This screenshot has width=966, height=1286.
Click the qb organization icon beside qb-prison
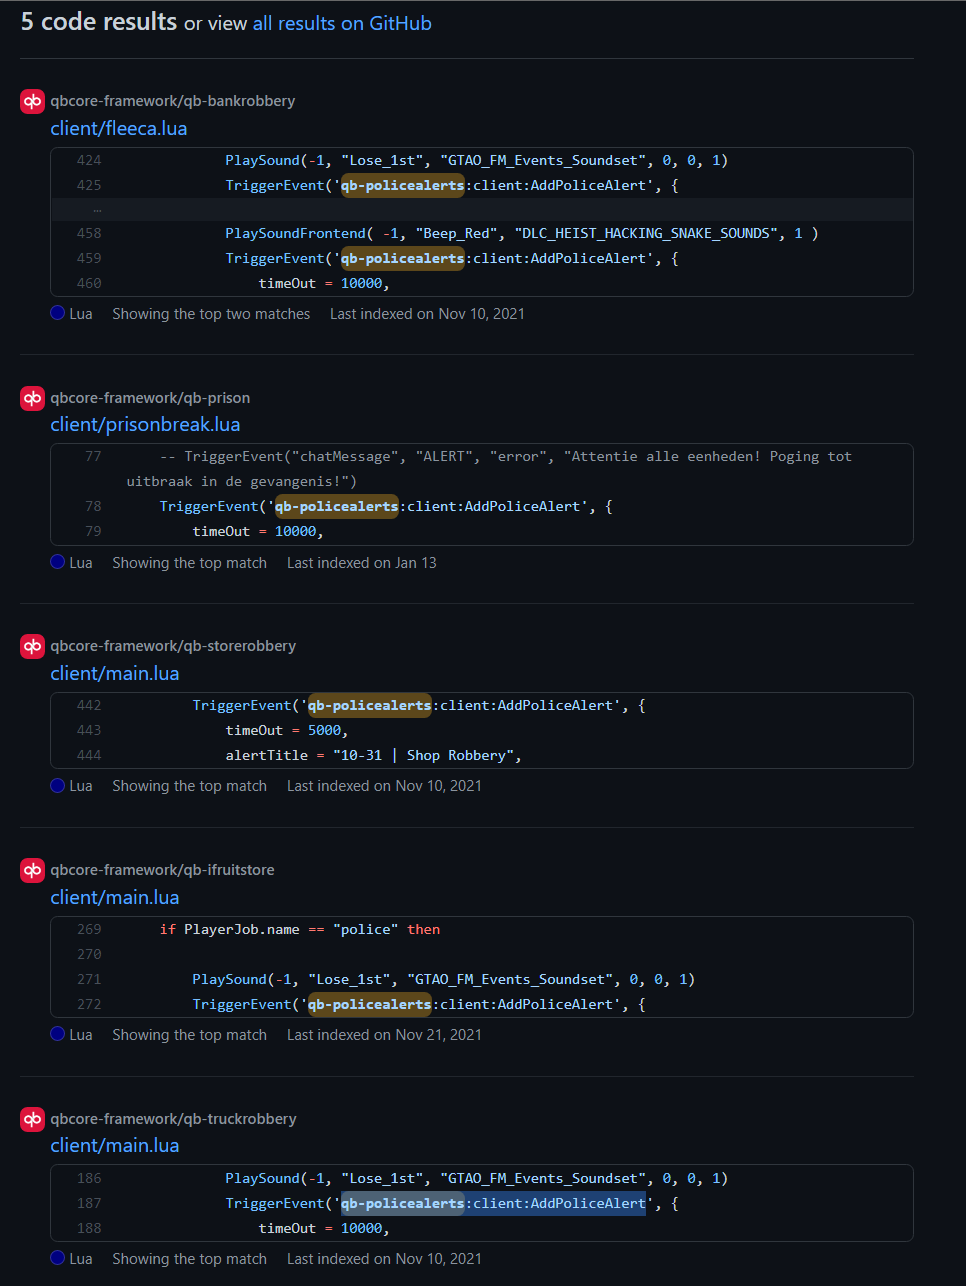pyautogui.click(x=31, y=397)
